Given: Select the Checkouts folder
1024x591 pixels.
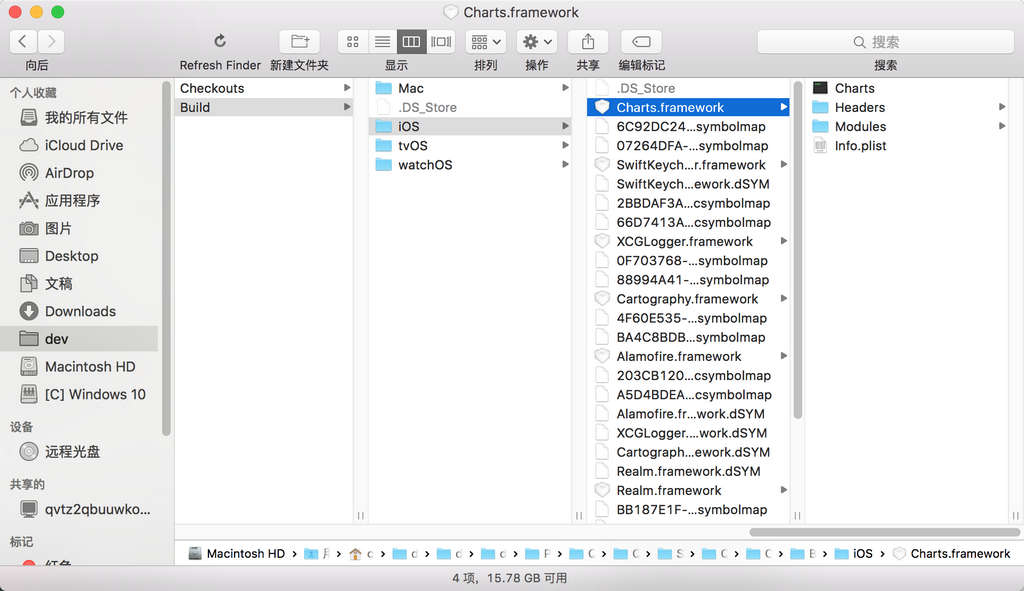Looking at the screenshot, I should (x=264, y=88).
